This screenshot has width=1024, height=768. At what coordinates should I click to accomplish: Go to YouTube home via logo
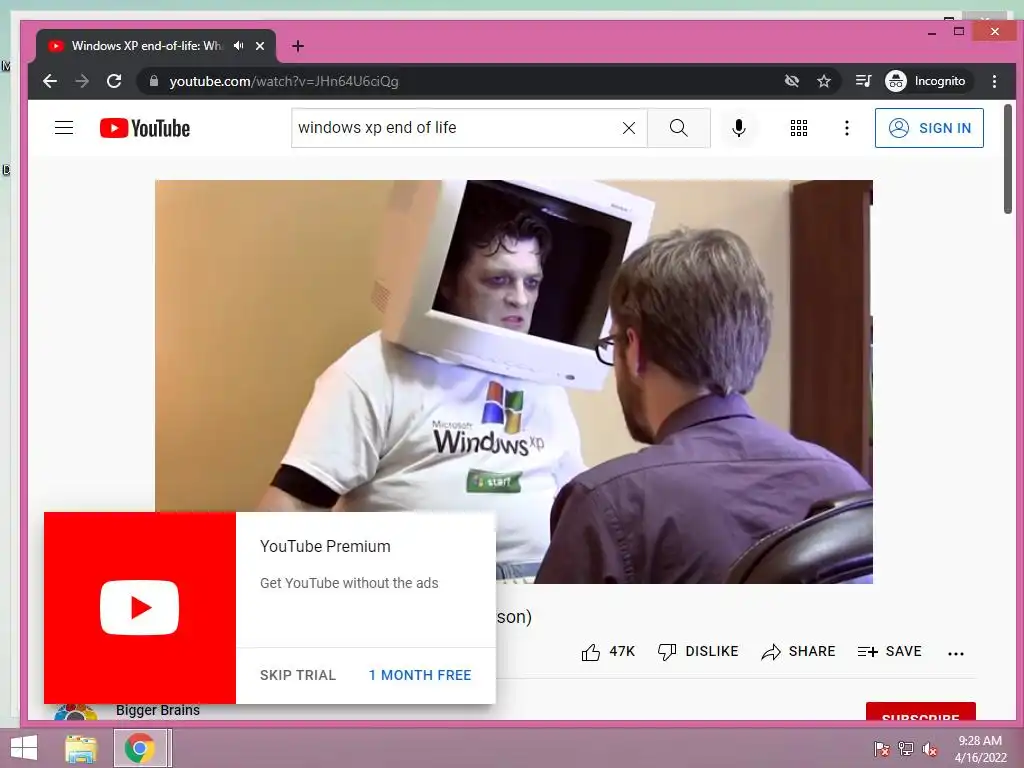[x=145, y=128]
